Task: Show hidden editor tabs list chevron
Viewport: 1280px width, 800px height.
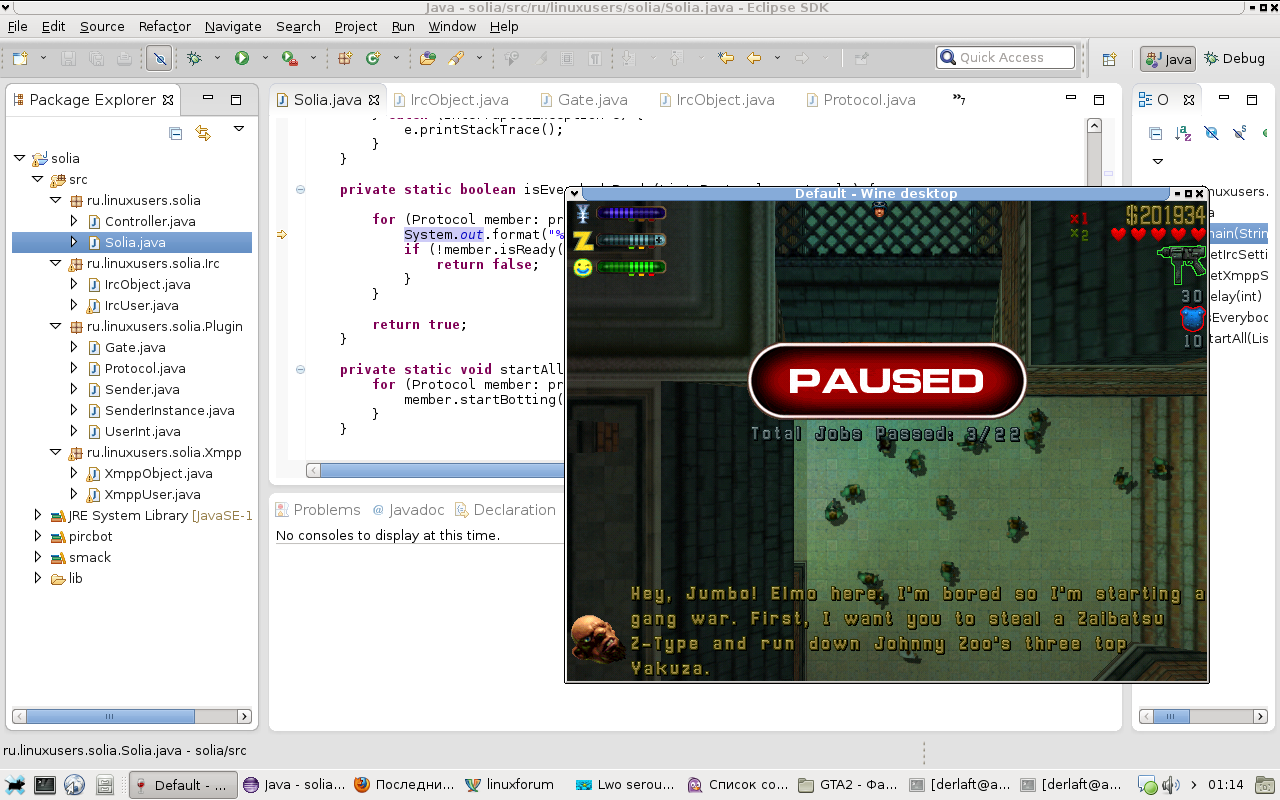Action: [x=959, y=99]
